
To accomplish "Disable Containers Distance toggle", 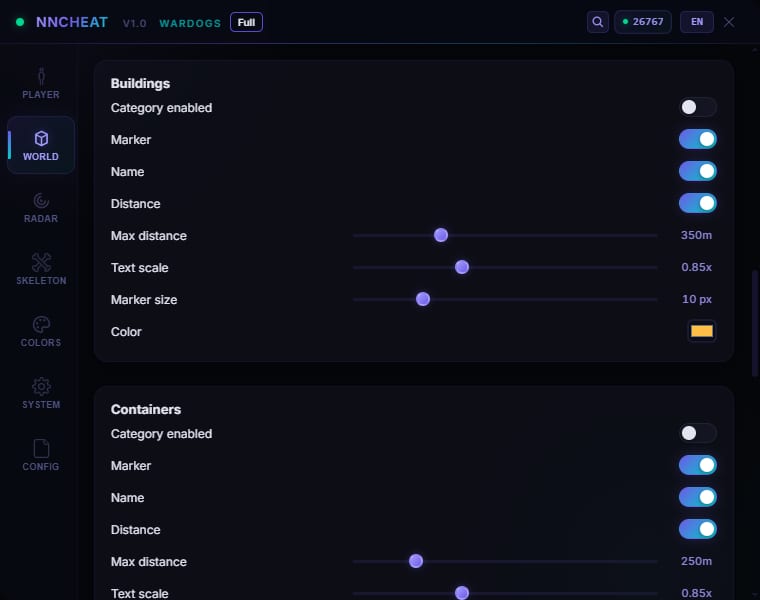I will [x=697, y=529].
